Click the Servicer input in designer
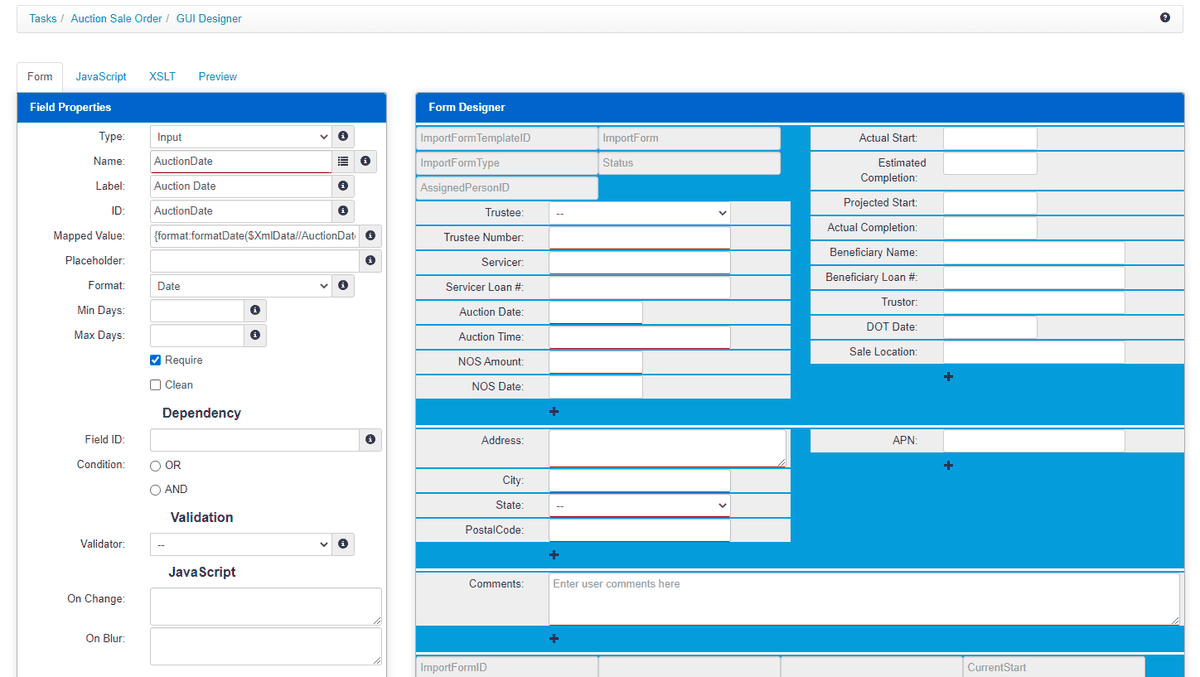Screen dimensions: 1200x677 click(640, 262)
